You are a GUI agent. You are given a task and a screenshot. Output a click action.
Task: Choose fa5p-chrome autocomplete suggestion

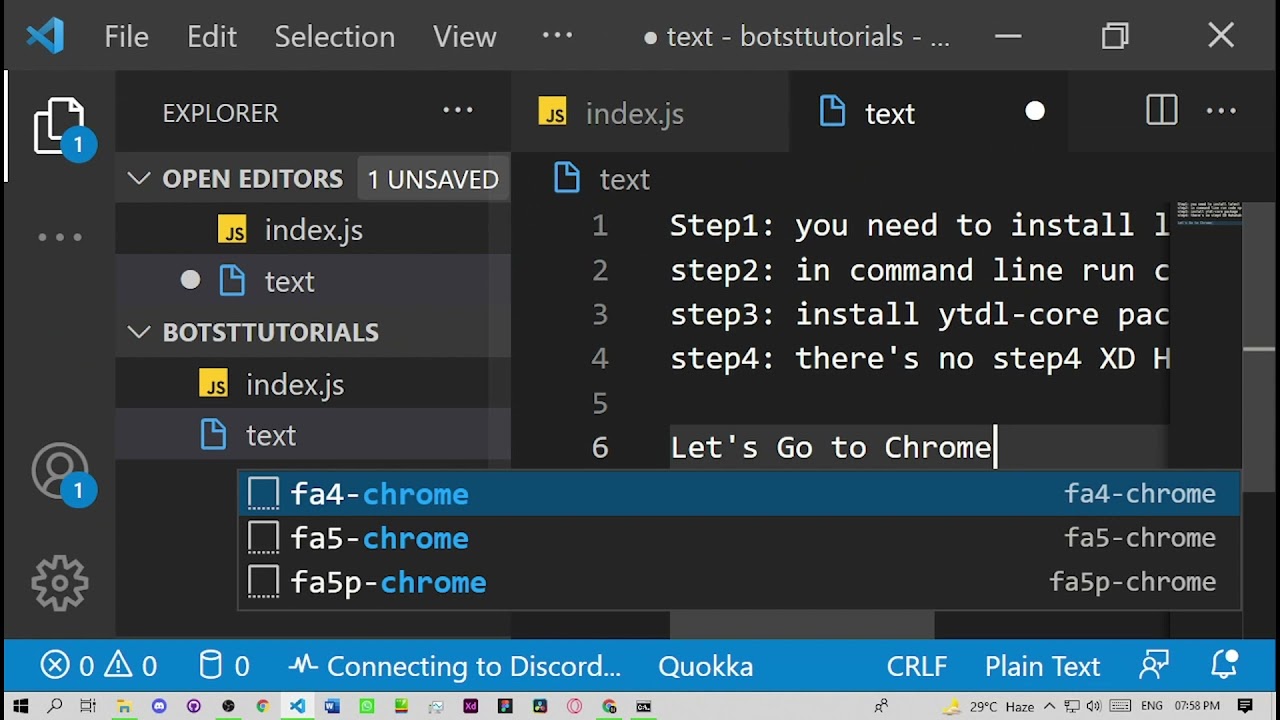pos(739,582)
